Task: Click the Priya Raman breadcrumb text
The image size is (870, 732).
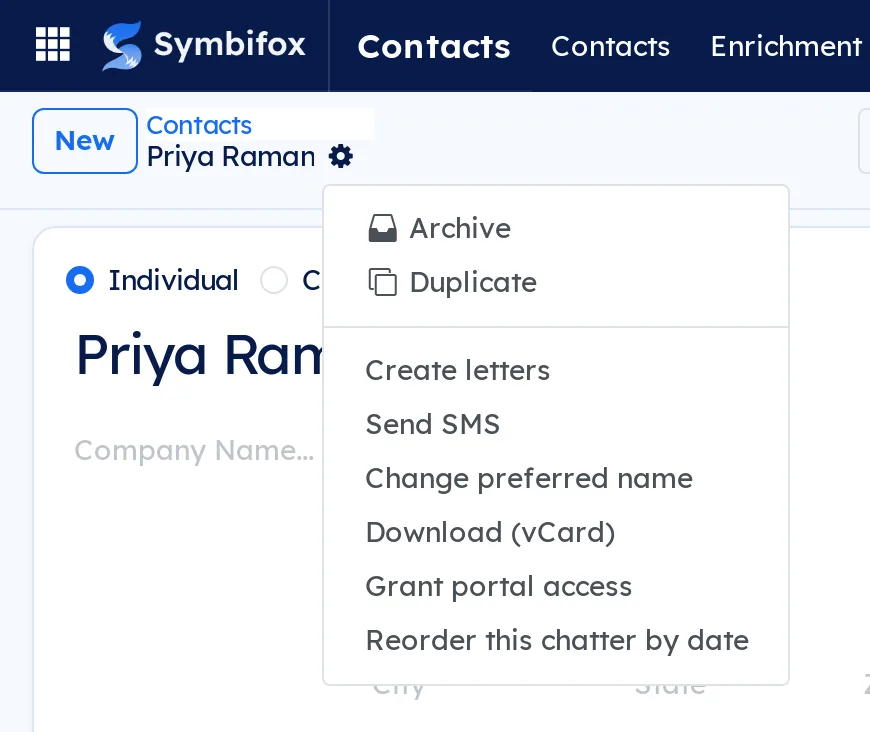Action: [231, 157]
